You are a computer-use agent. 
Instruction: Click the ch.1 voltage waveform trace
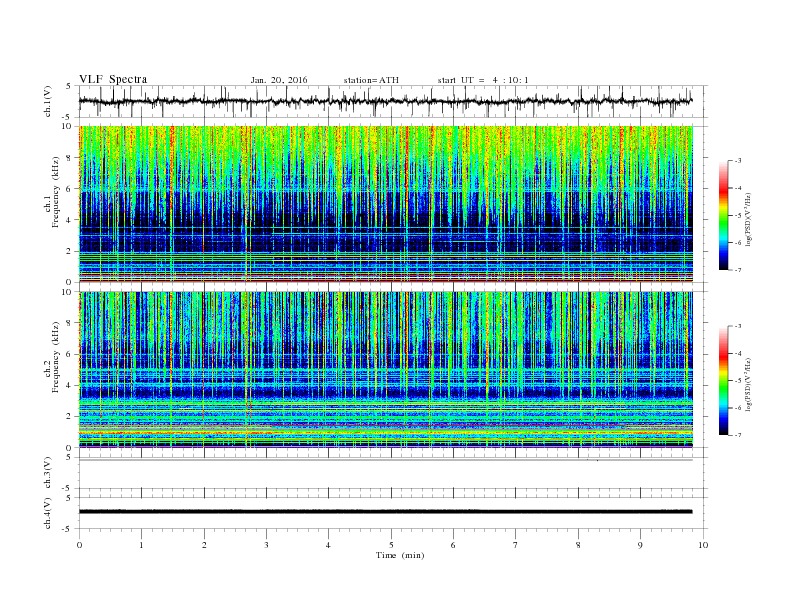point(385,101)
